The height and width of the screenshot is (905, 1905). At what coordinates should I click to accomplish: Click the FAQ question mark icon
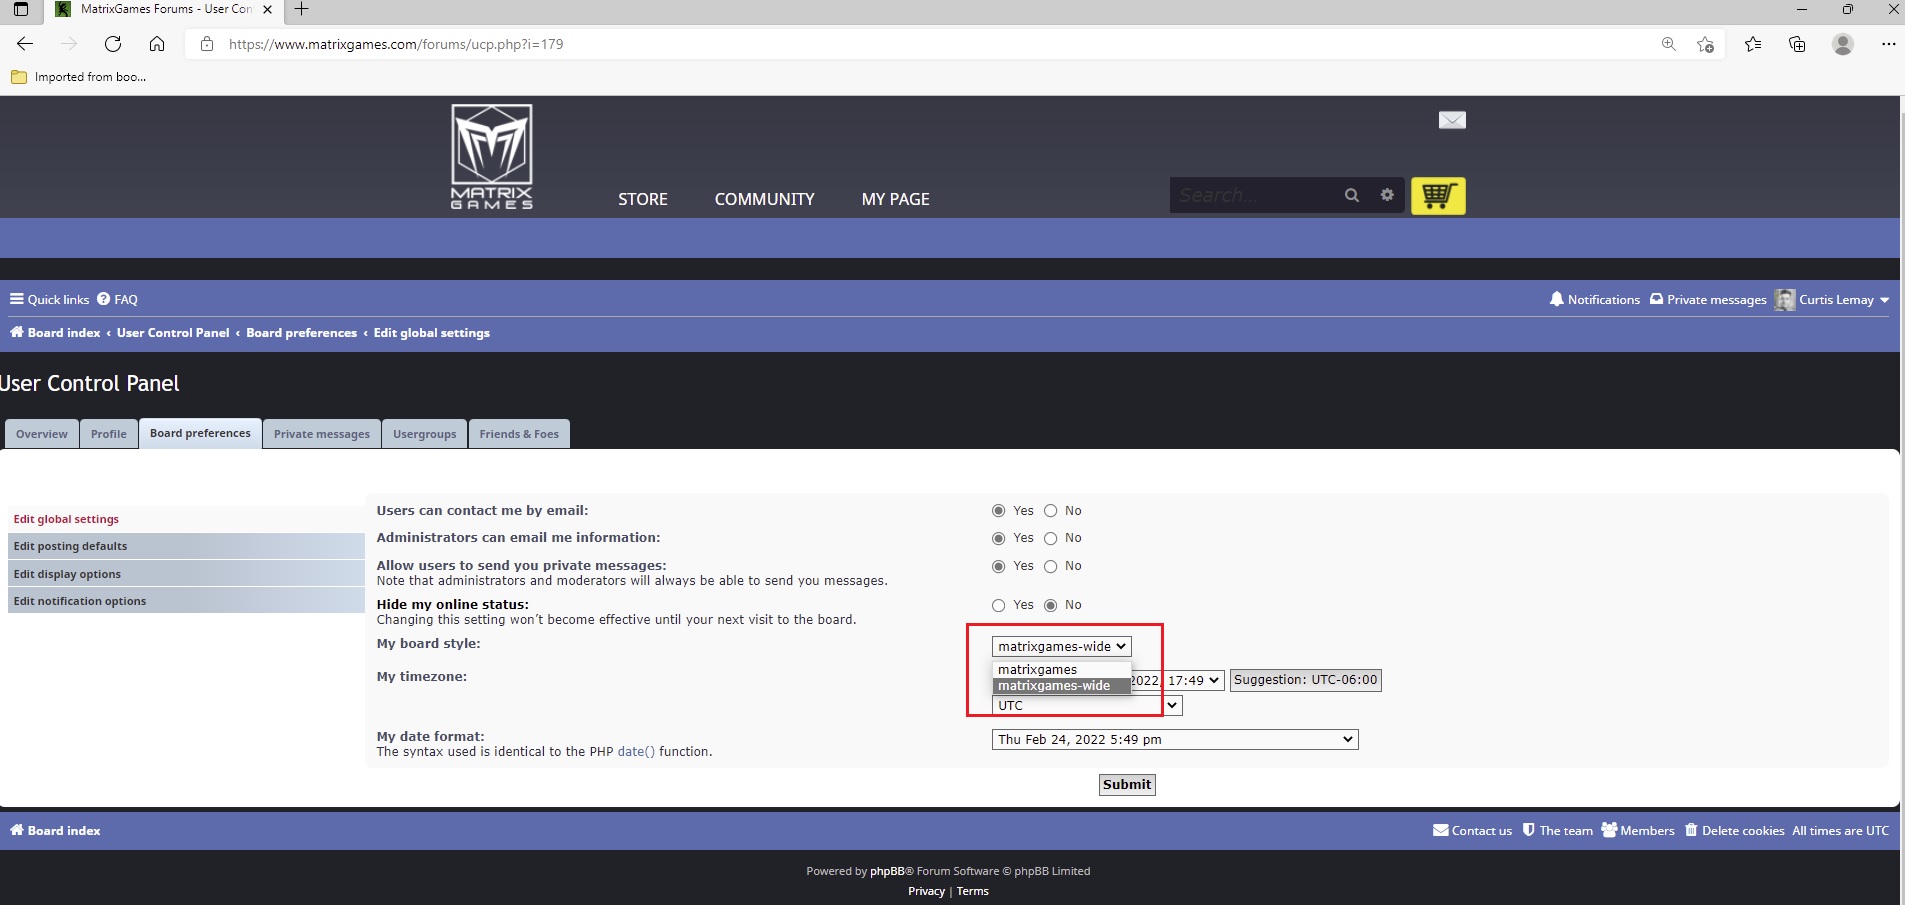coord(103,299)
